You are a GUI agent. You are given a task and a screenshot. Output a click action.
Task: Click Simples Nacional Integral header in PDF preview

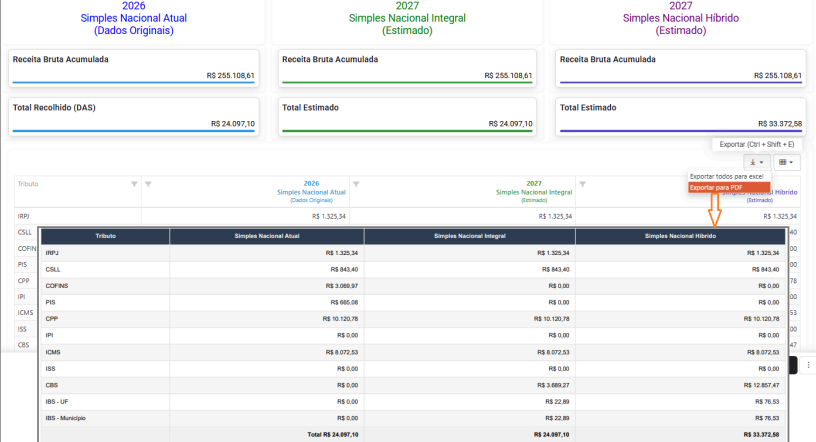tap(470, 236)
